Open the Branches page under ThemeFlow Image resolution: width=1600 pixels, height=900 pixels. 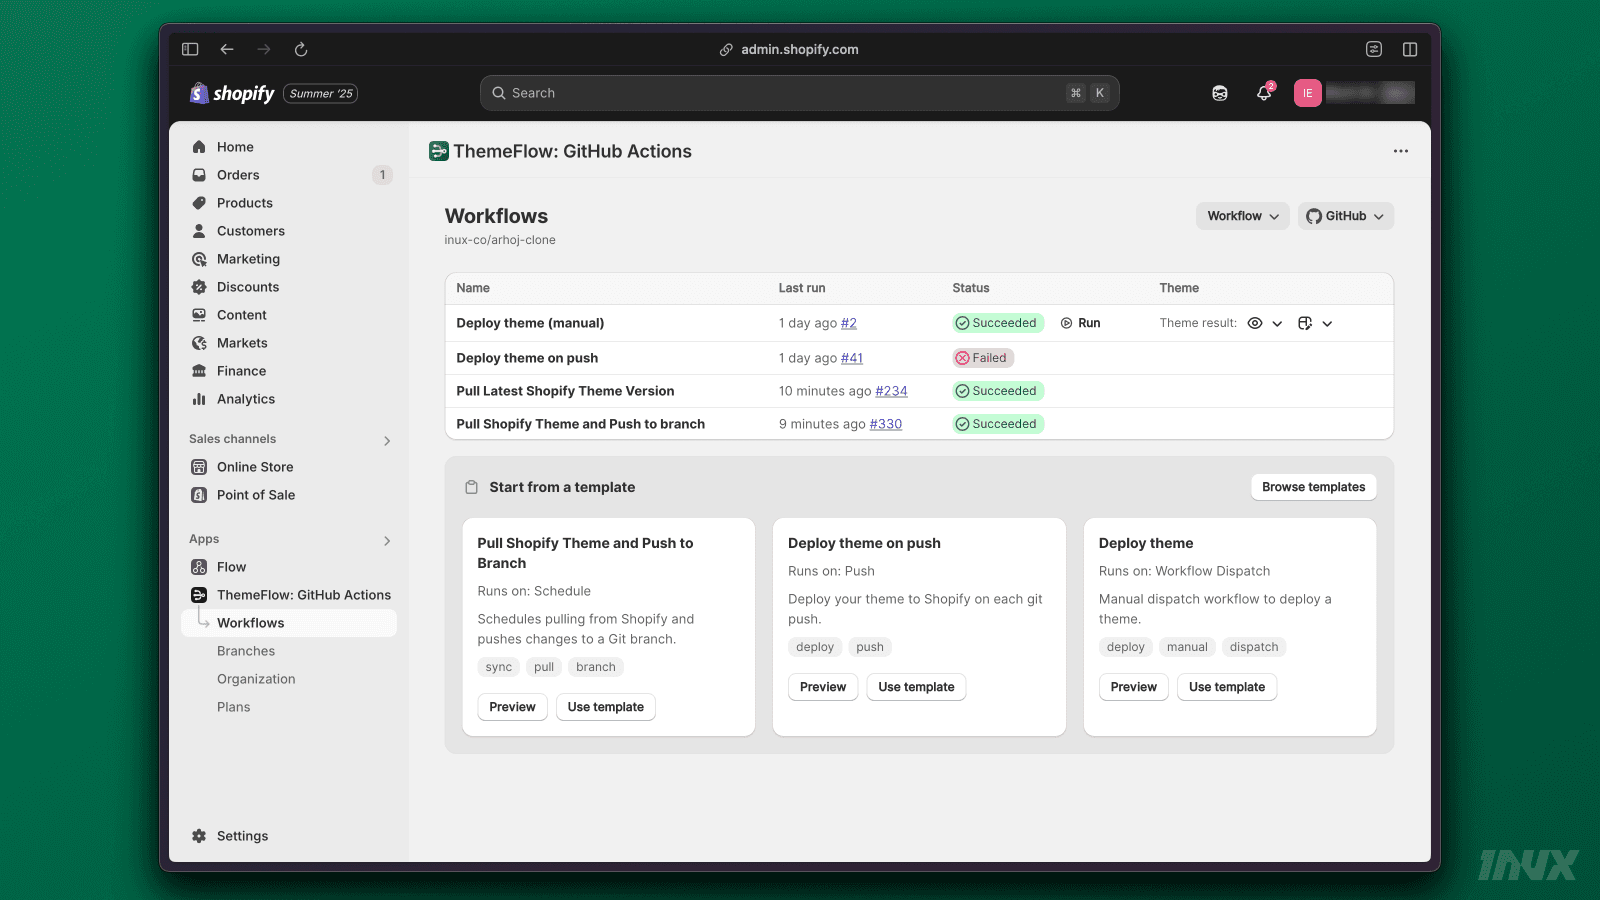245,650
